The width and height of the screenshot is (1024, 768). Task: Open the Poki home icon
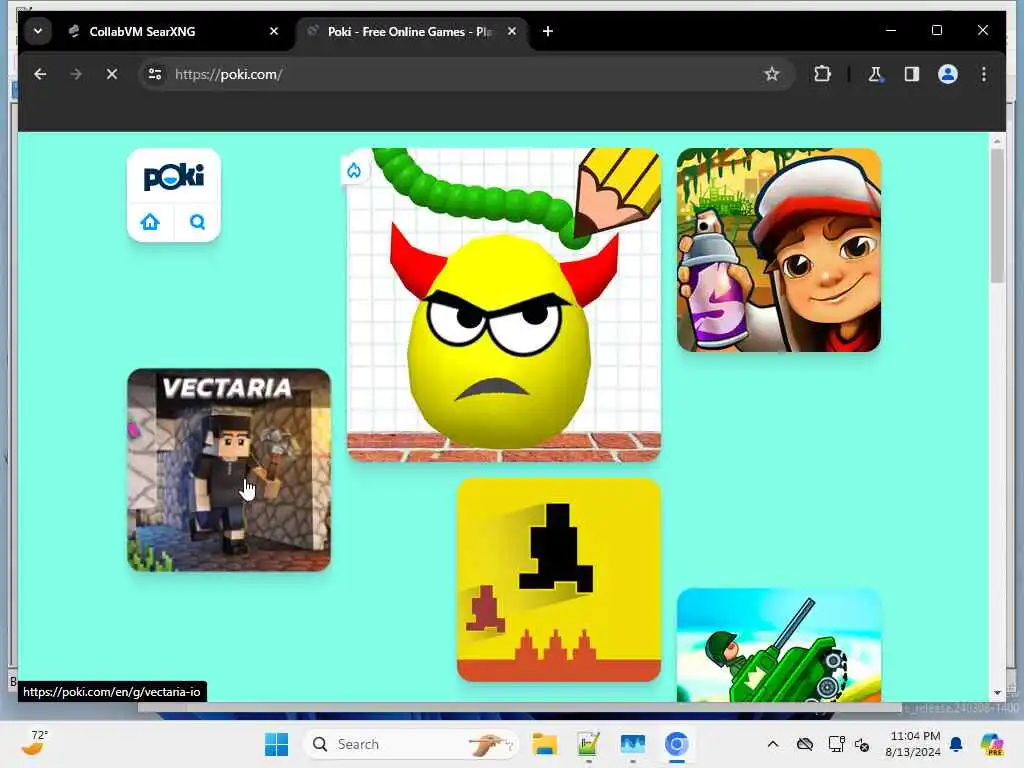click(x=150, y=222)
